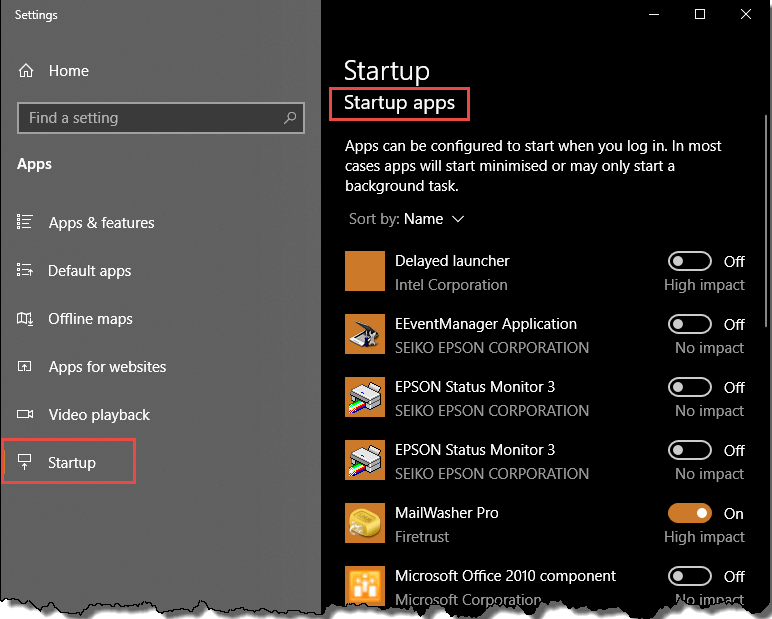Open Apps & features page
The width and height of the screenshot is (772, 619).
[x=101, y=223]
